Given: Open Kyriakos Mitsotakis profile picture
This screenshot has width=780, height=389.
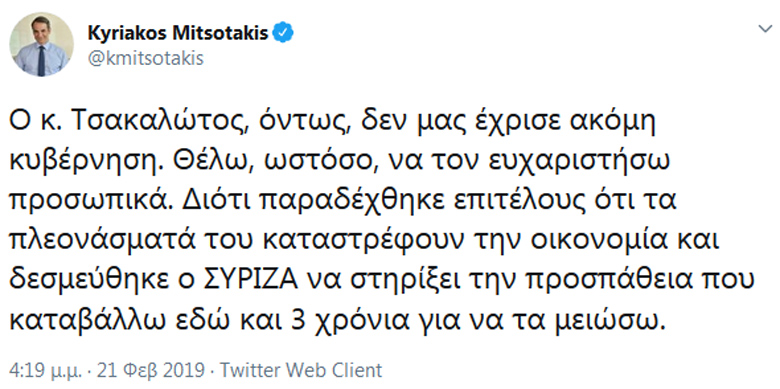Looking at the screenshot, I should pyautogui.click(x=41, y=44).
